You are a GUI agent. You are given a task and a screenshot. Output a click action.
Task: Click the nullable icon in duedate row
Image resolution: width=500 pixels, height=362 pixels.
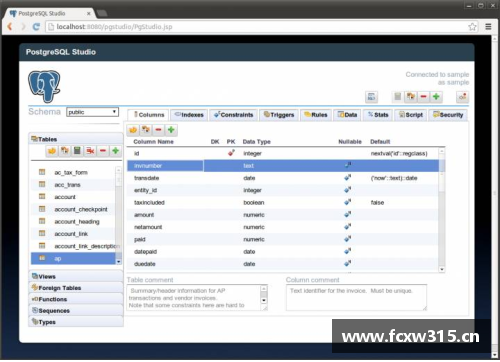pyautogui.click(x=348, y=263)
